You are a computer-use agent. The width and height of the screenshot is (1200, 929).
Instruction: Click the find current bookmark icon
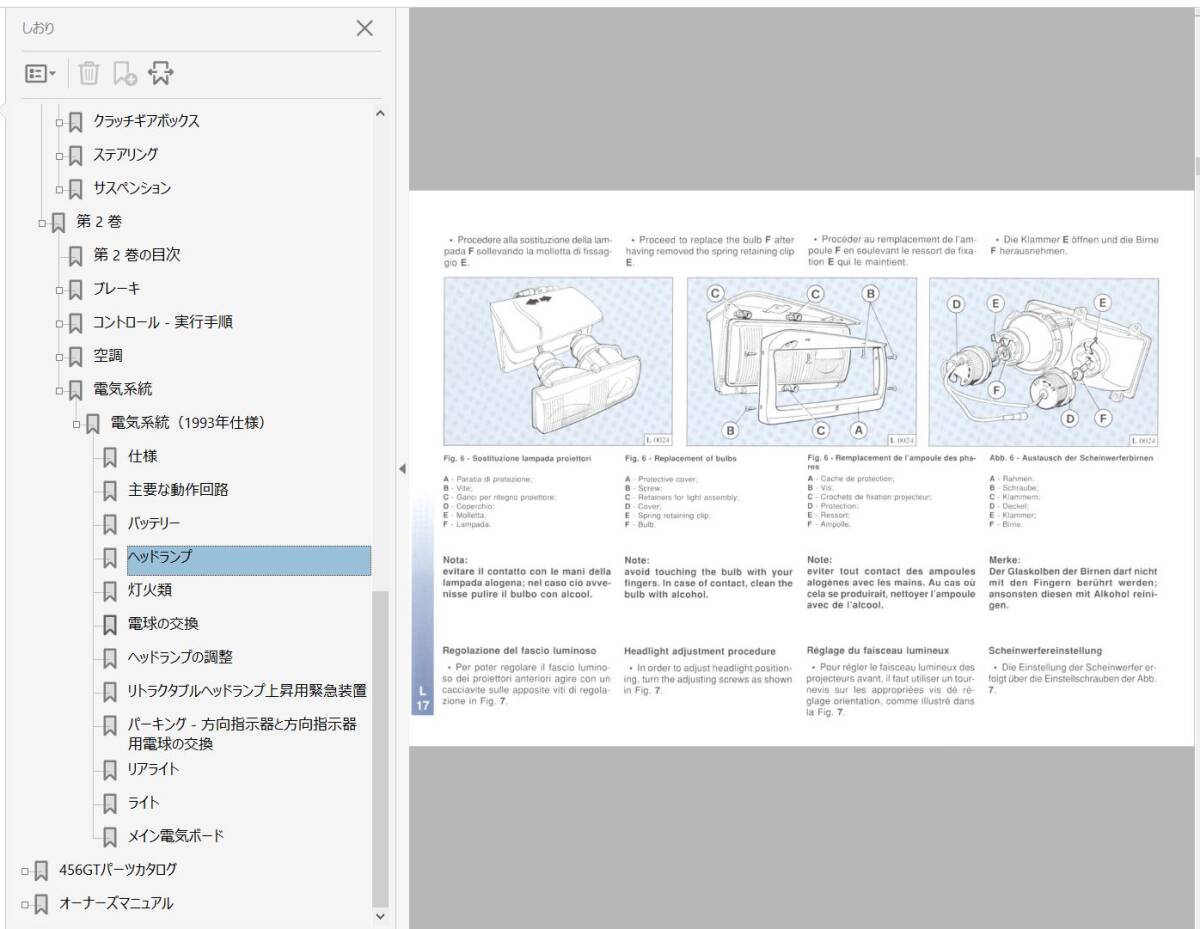(x=160, y=72)
